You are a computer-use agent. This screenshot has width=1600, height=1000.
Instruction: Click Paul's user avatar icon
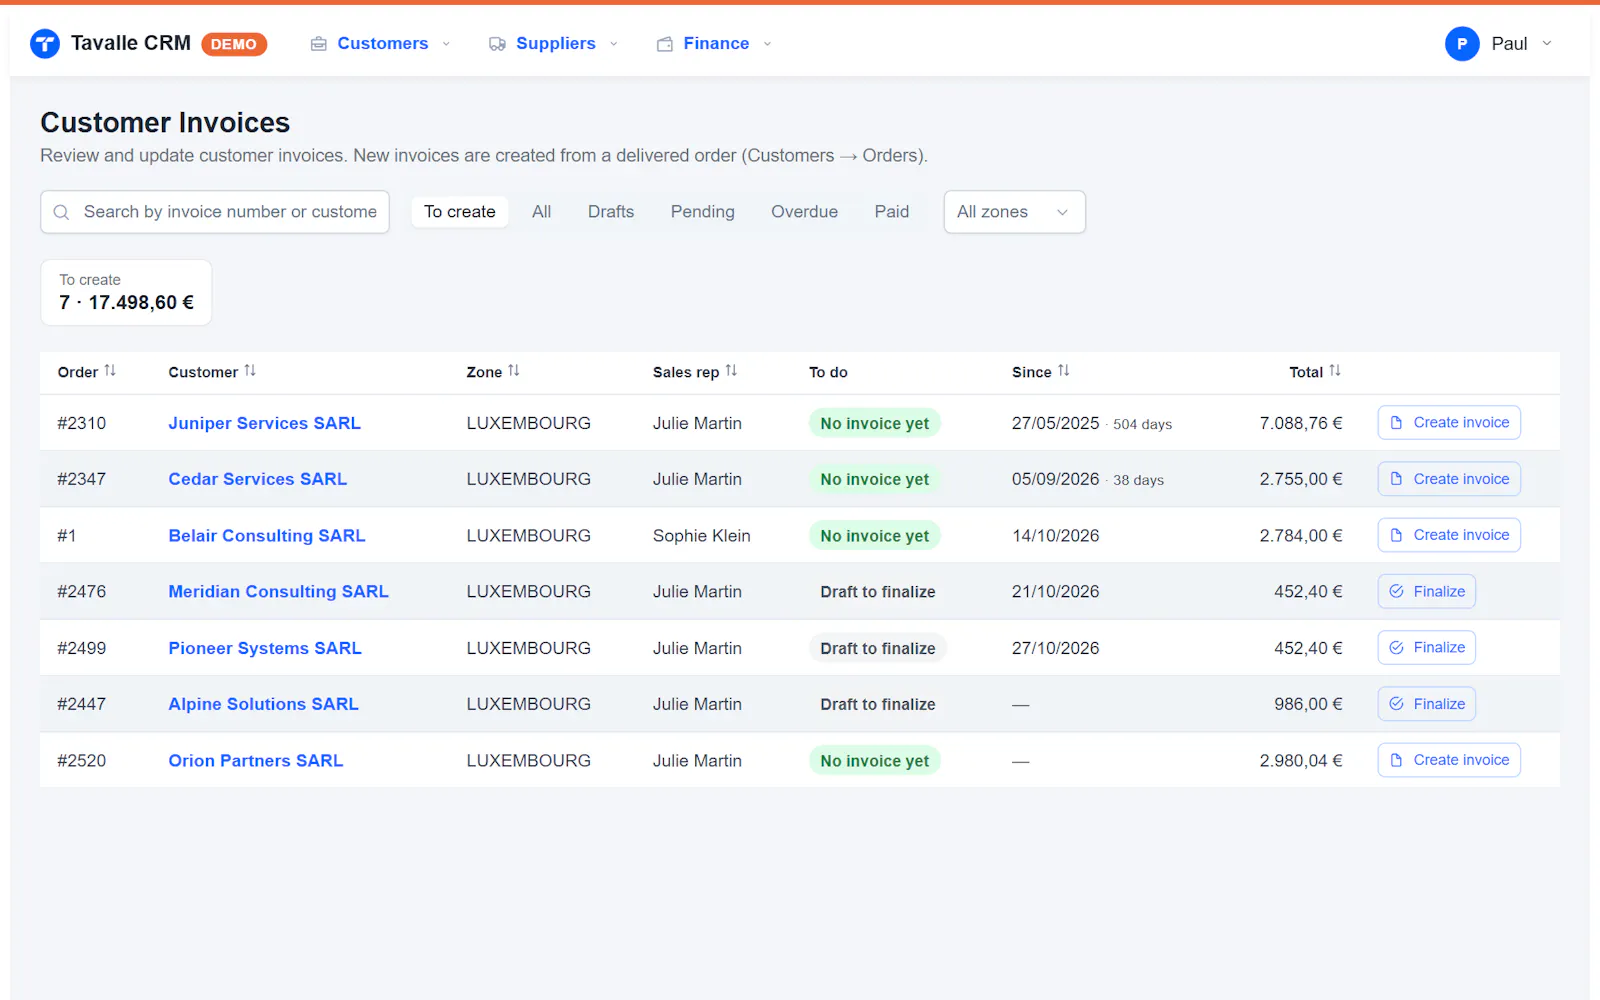point(1462,44)
